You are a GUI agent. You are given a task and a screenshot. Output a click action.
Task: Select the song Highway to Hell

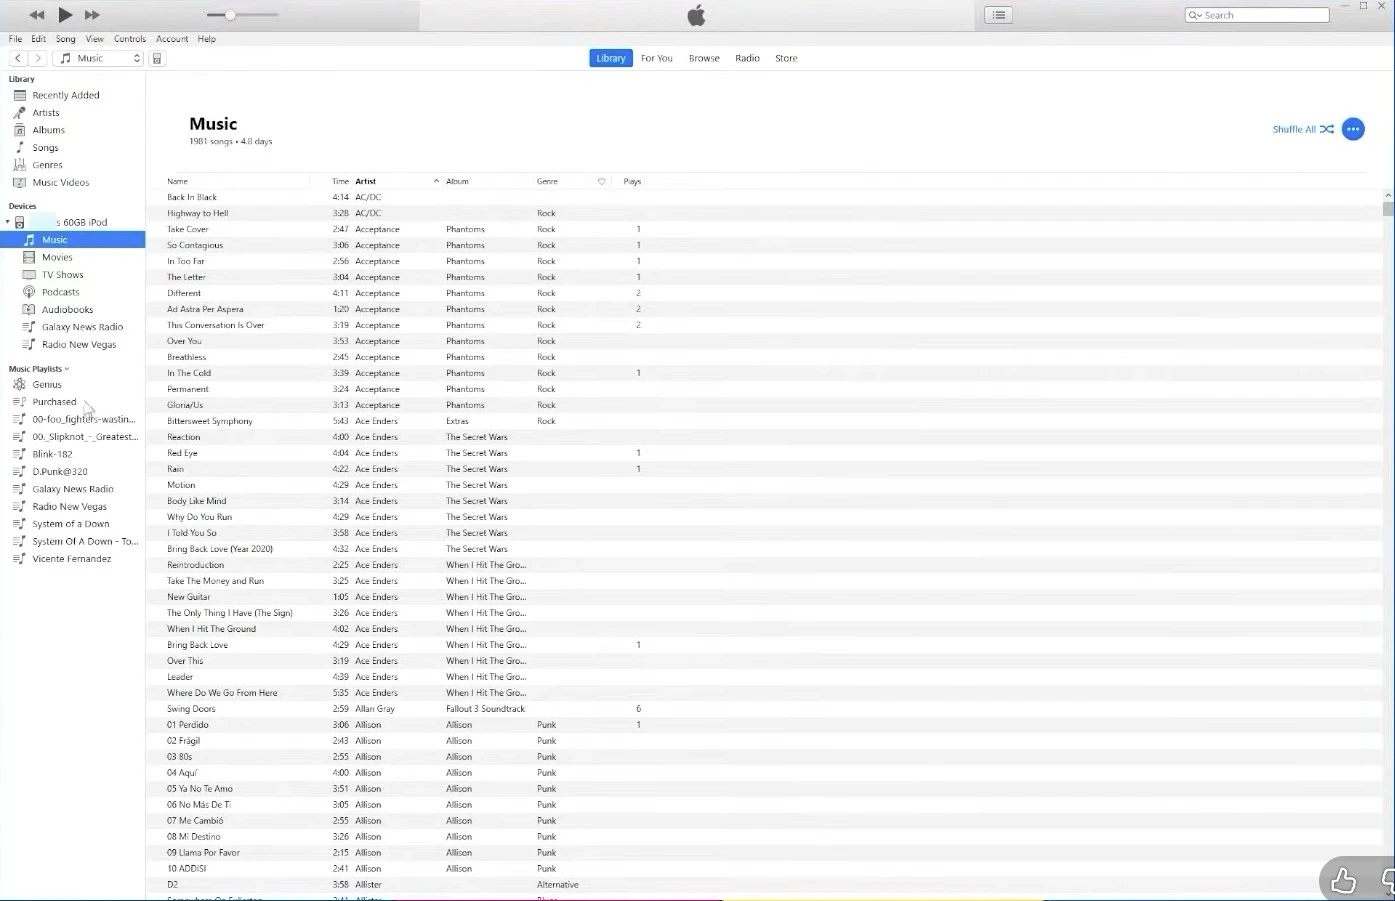tap(198, 213)
